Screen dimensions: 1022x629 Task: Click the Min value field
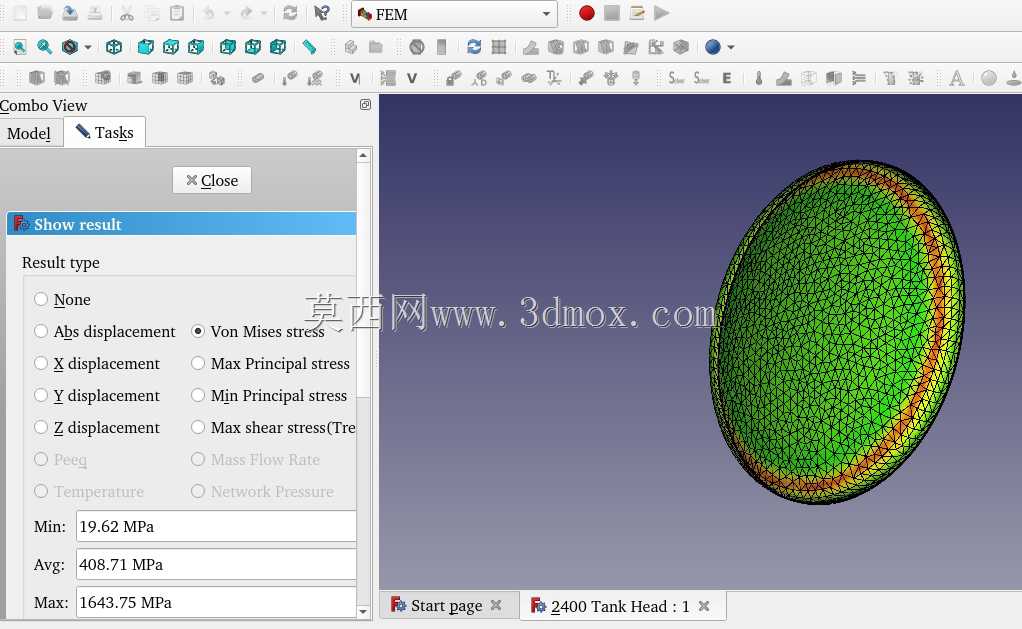216,526
